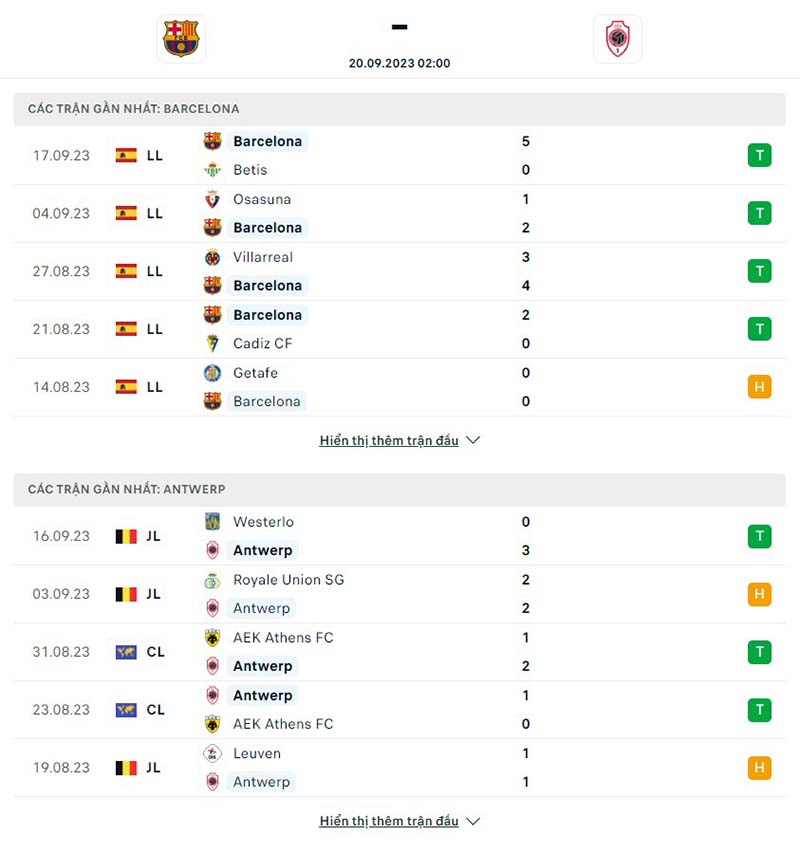The width and height of the screenshot is (800, 854).
Task: Toggle the green T result badge on 17.09.23
Action: [759, 155]
